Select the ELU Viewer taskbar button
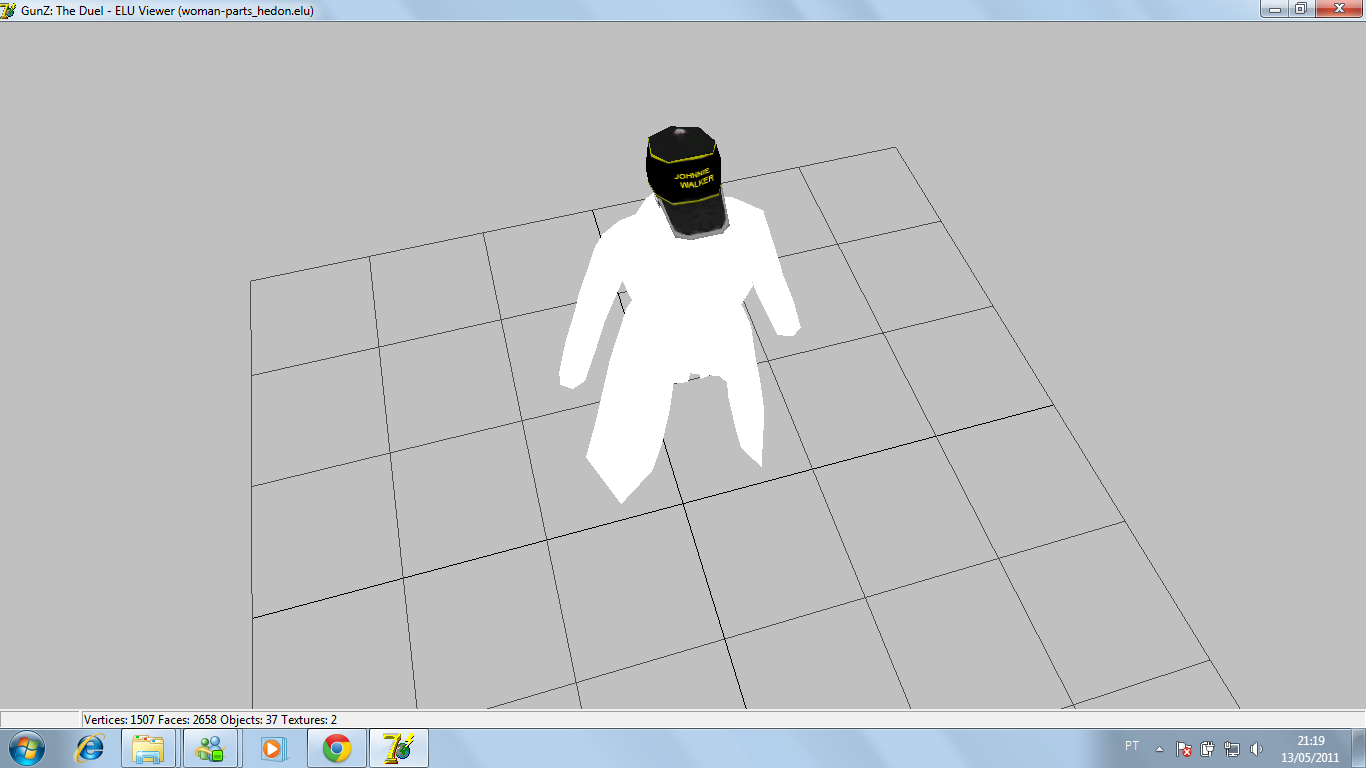This screenshot has height=768, width=1366. click(x=398, y=748)
